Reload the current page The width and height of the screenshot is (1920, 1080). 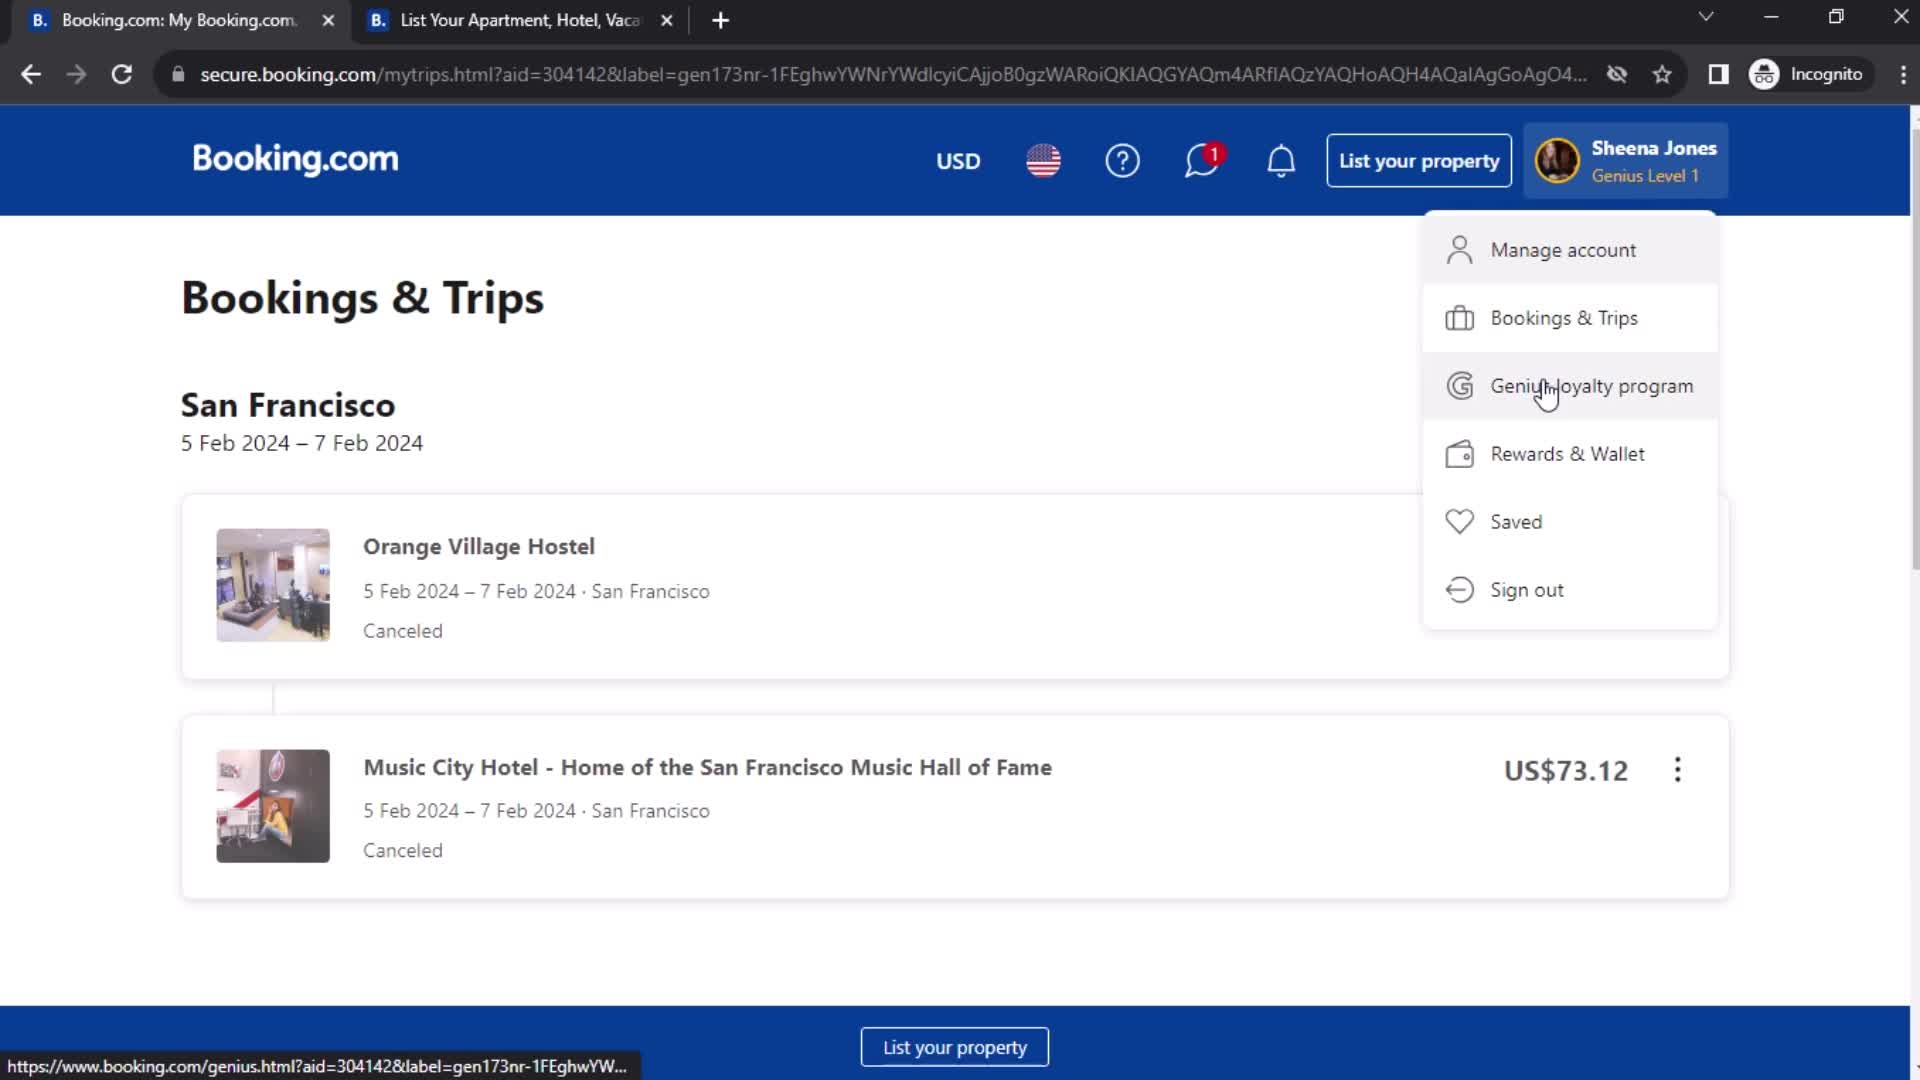[x=122, y=75]
